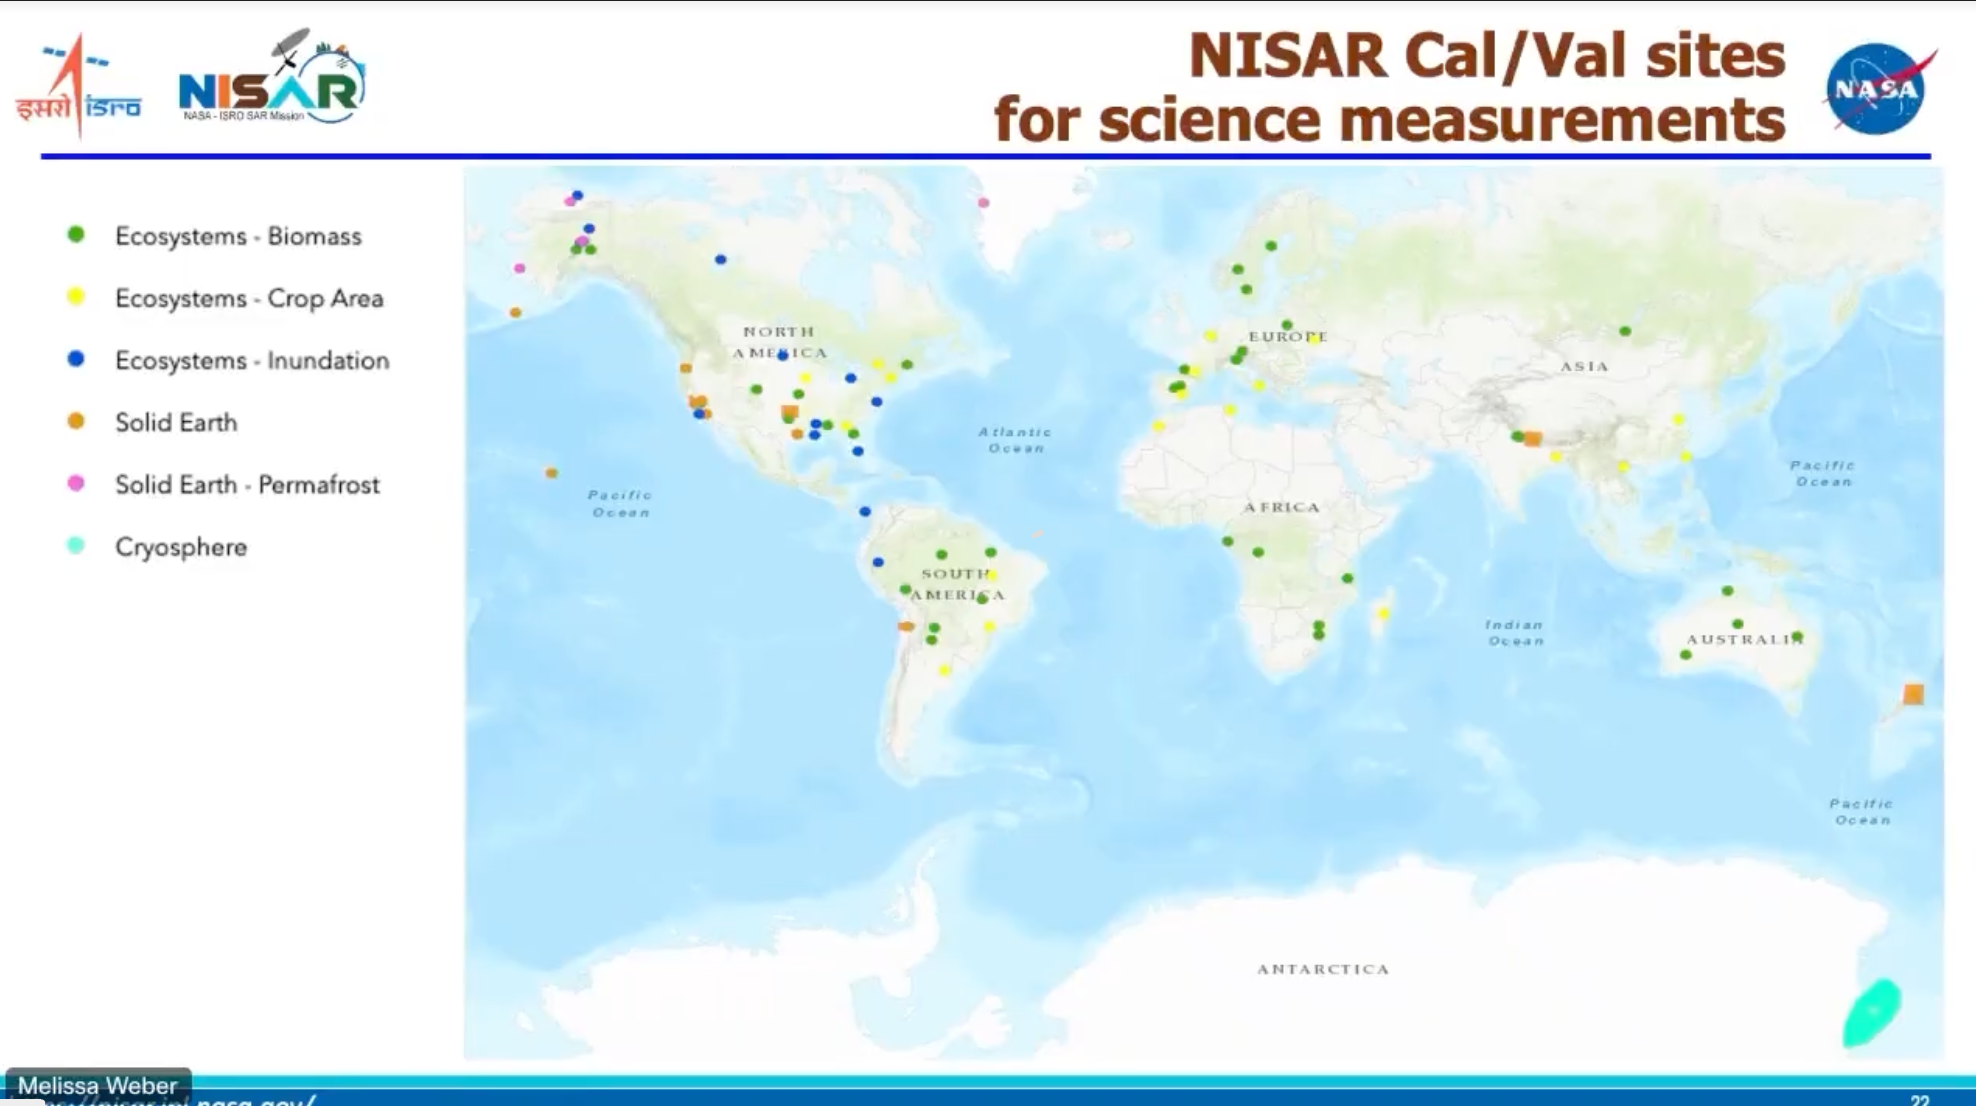Click the blue Ecosystems - Inundation legend dot
1976x1106 pixels.
pos(76,359)
